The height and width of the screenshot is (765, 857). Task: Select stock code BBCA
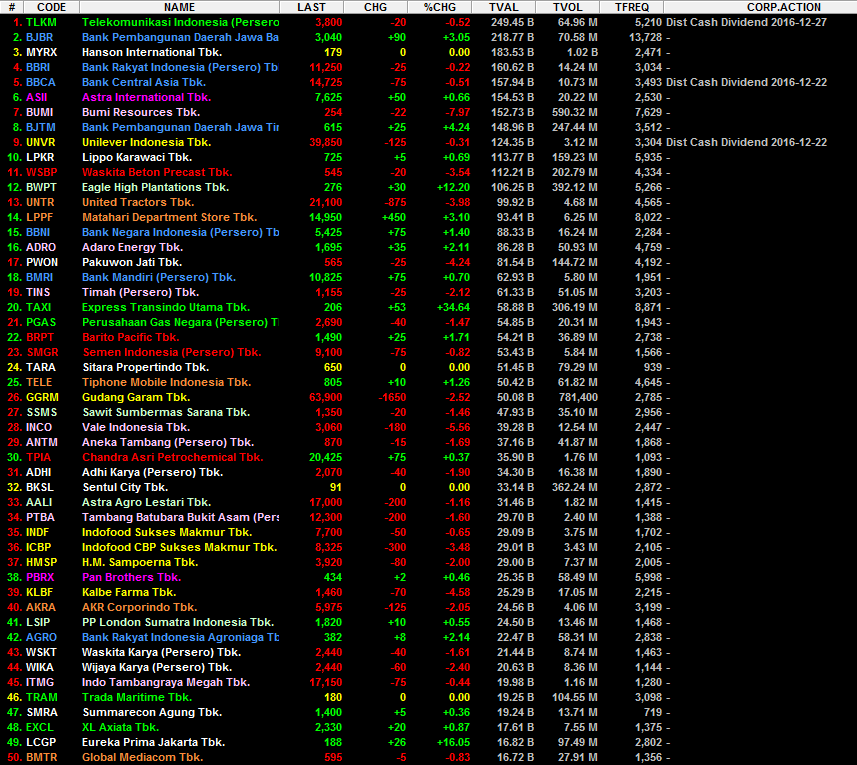tap(41, 83)
